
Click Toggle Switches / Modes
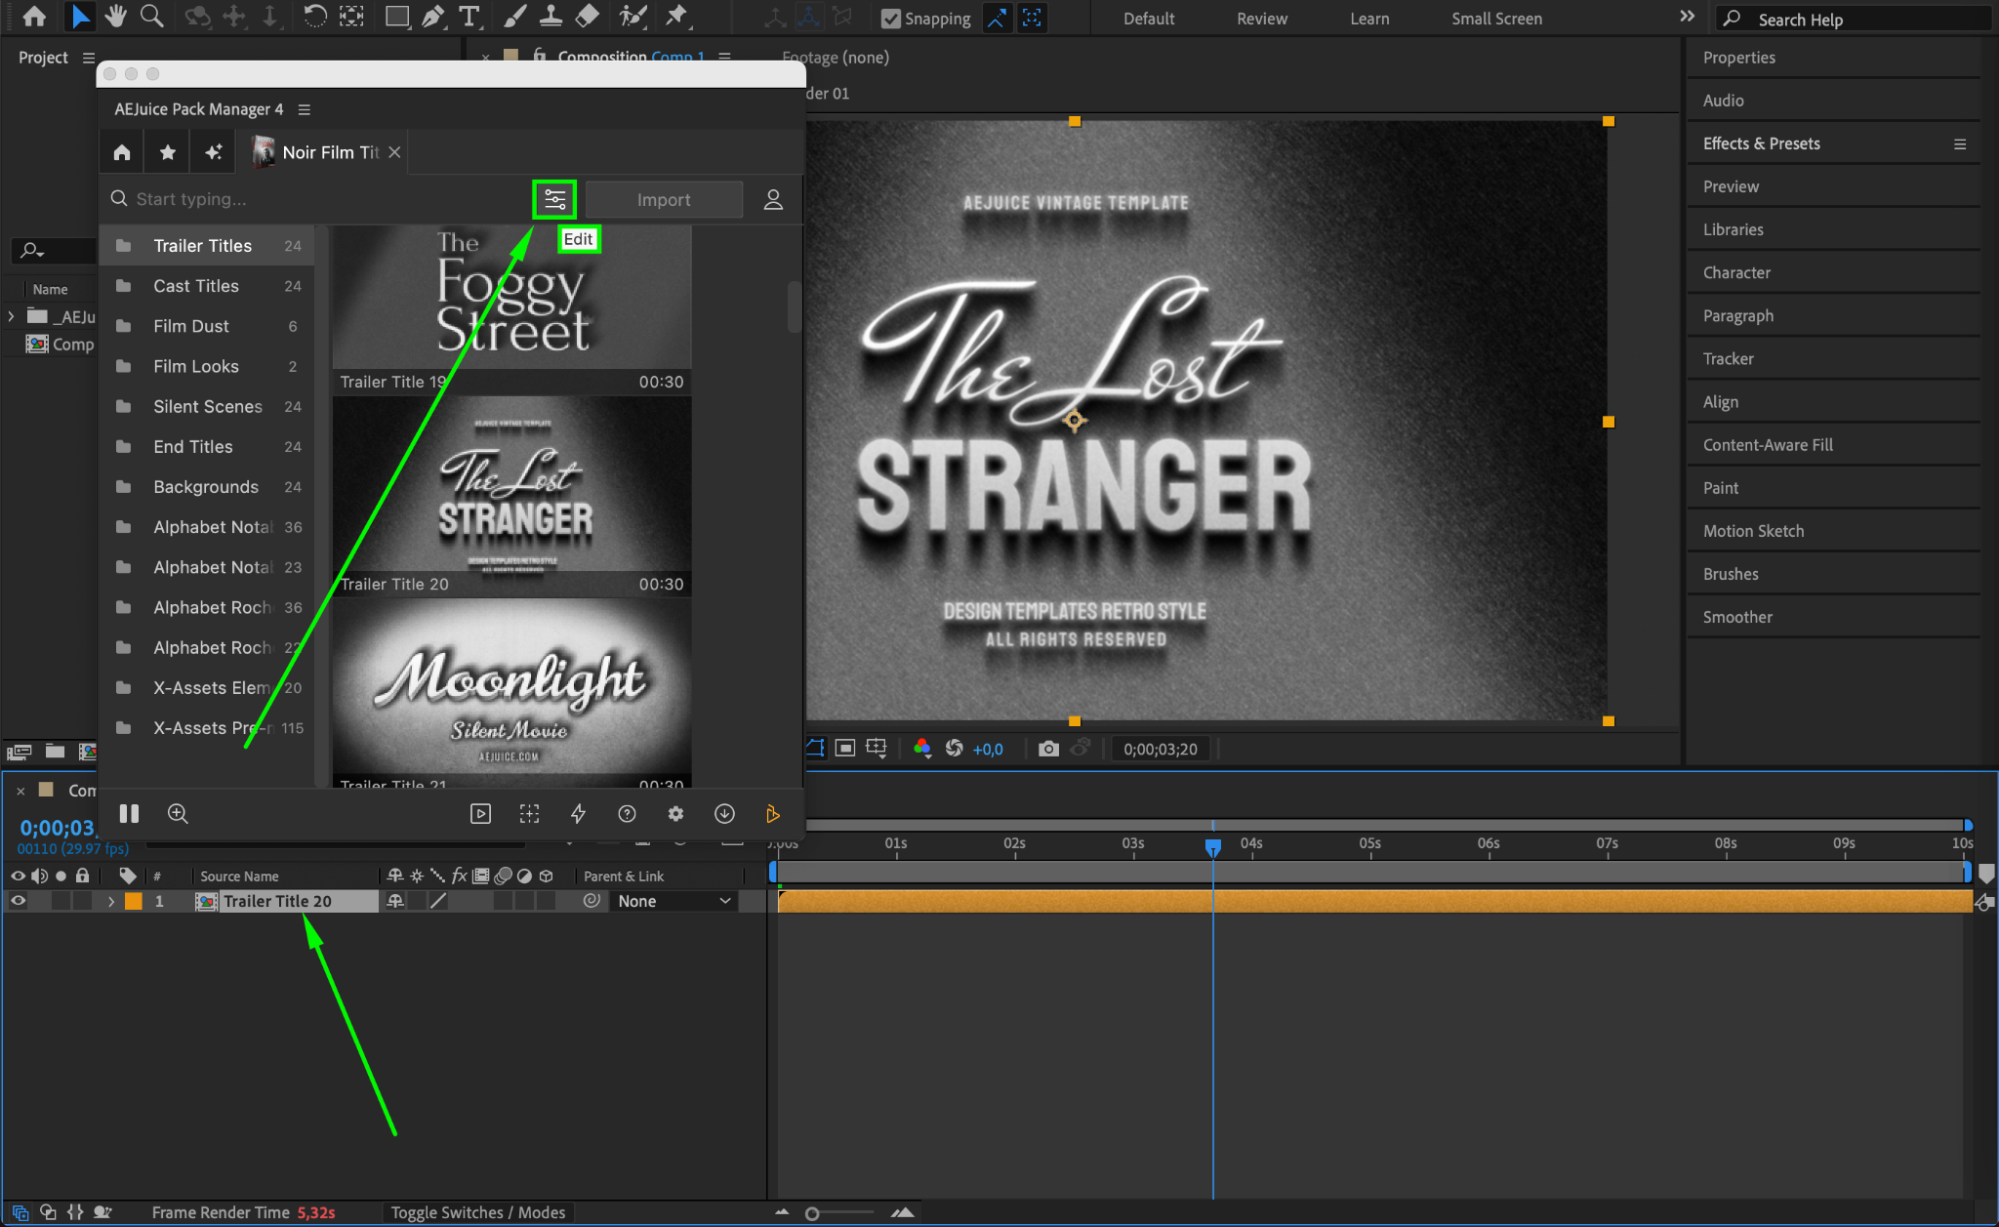coord(477,1212)
